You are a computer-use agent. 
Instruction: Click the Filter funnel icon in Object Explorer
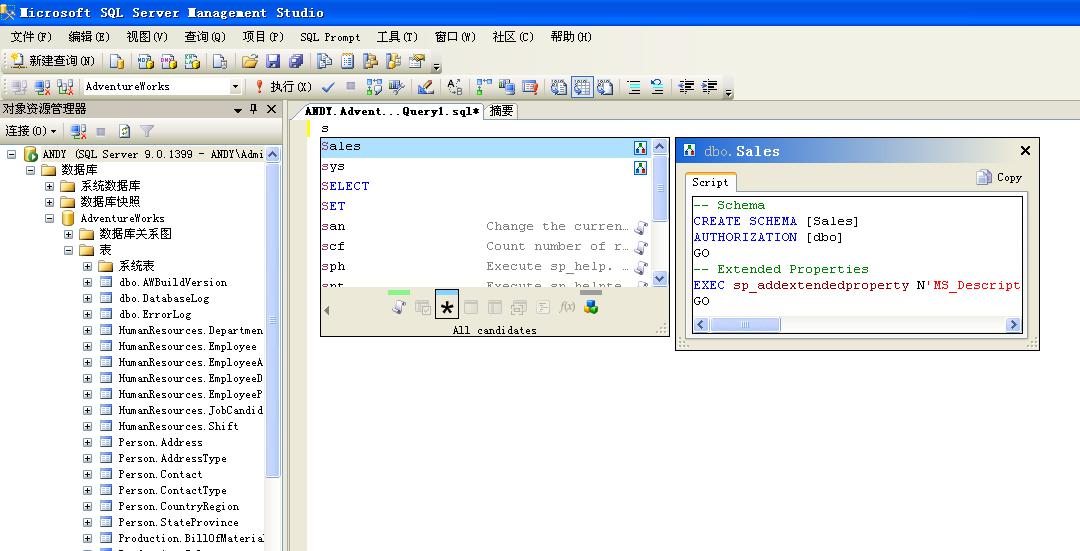pyautogui.click(x=147, y=131)
